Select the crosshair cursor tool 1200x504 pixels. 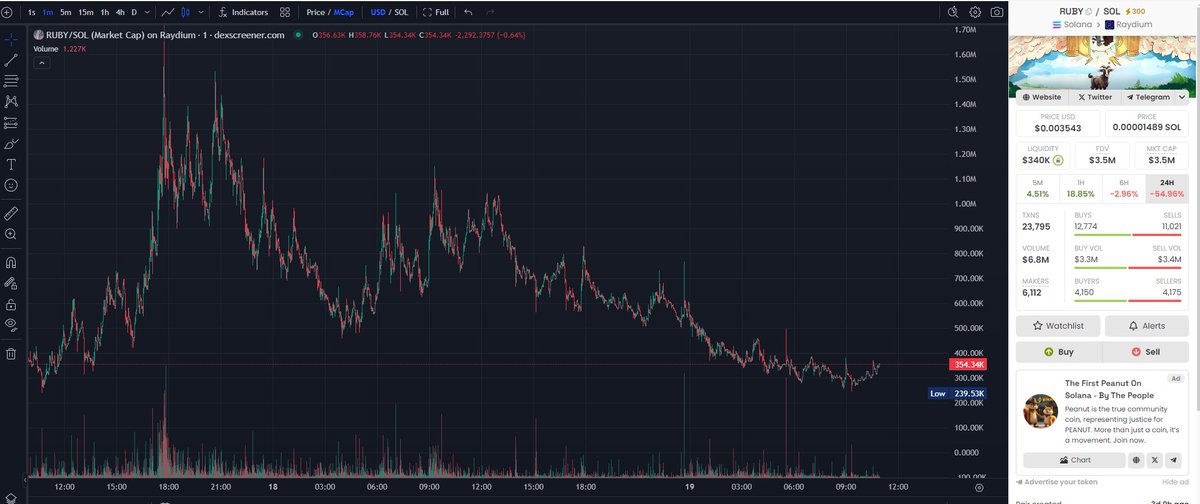11,39
